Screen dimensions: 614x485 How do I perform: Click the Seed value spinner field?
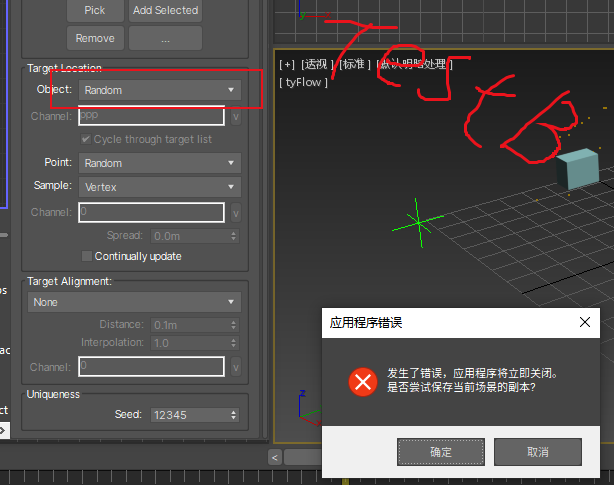[x=188, y=415]
